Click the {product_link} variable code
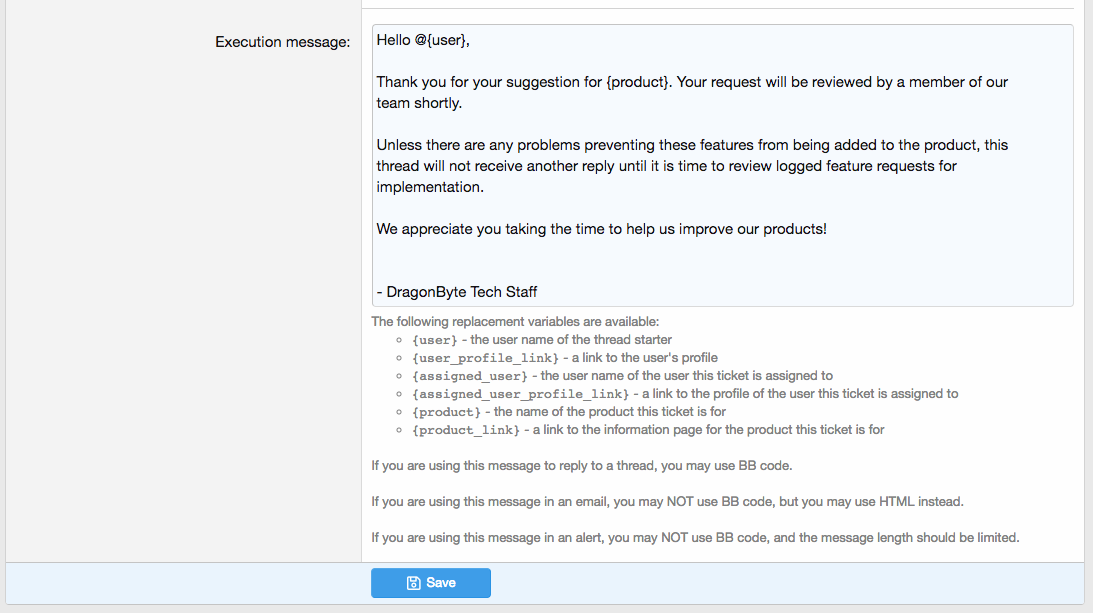This screenshot has height=613, width=1093. coord(465,430)
